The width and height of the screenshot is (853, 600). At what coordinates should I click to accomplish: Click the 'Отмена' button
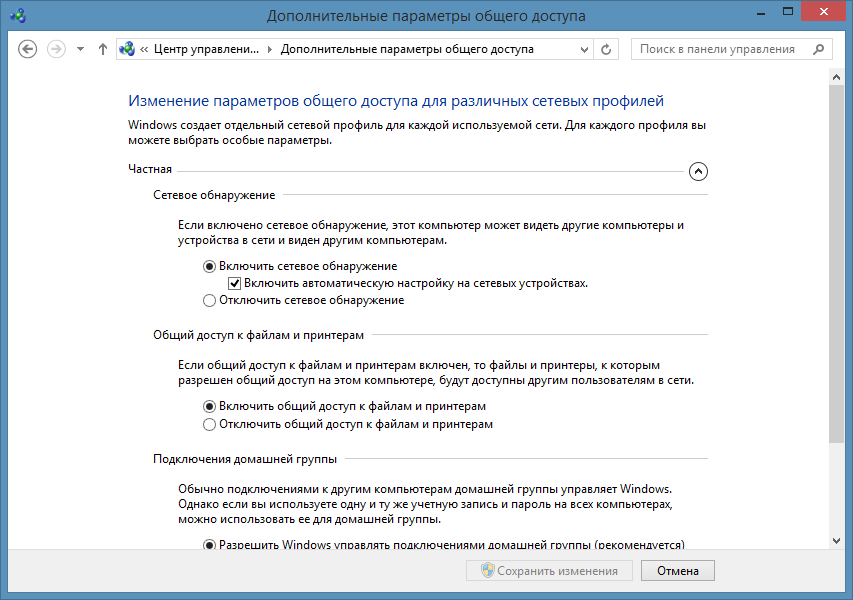click(678, 571)
